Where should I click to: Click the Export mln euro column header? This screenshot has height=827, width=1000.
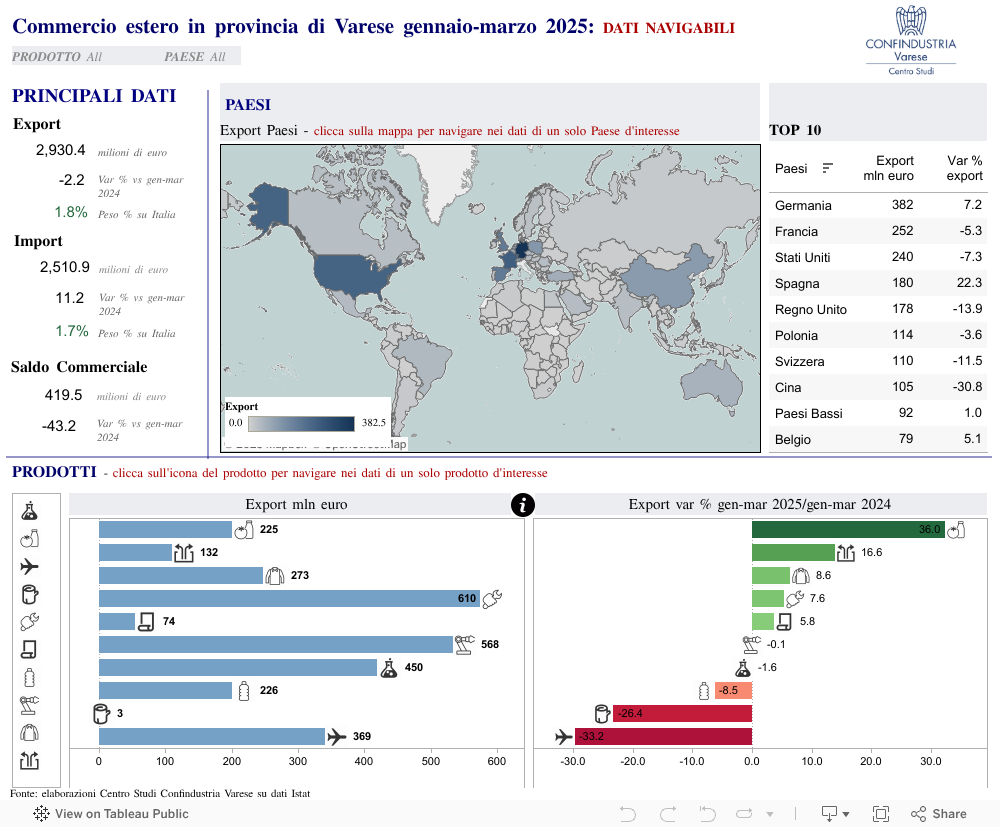click(x=888, y=168)
